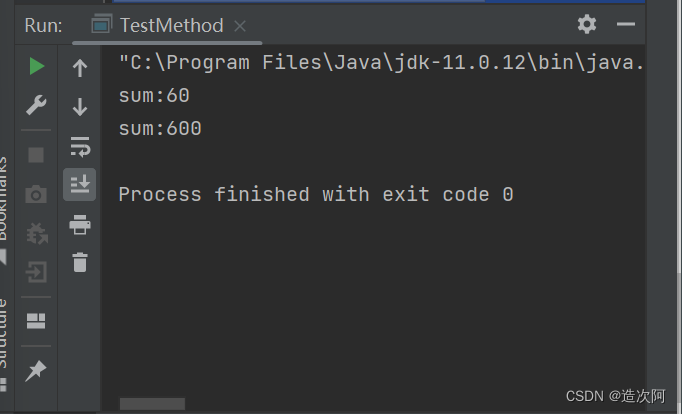Image resolution: width=682 pixels, height=414 pixels.
Task: Click the exit arrow icon
Action: tap(36, 272)
